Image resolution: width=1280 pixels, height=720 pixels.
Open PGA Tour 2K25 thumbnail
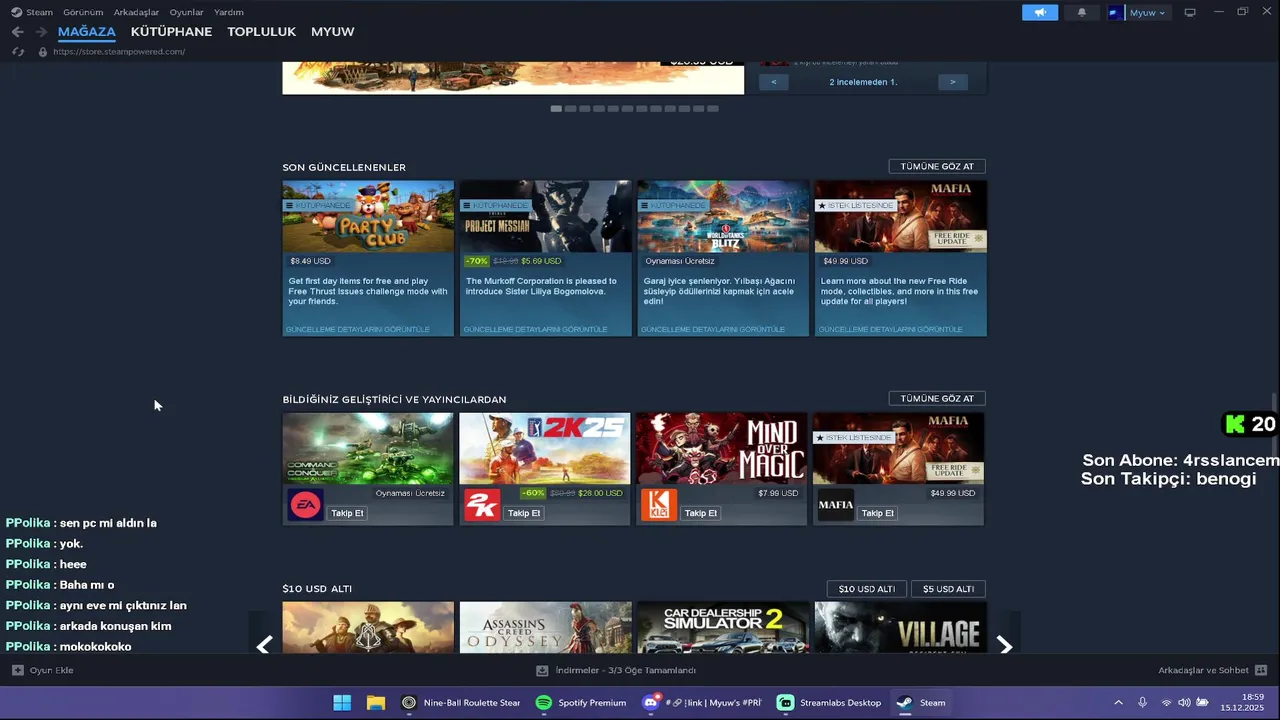pyautogui.click(x=545, y=448)
